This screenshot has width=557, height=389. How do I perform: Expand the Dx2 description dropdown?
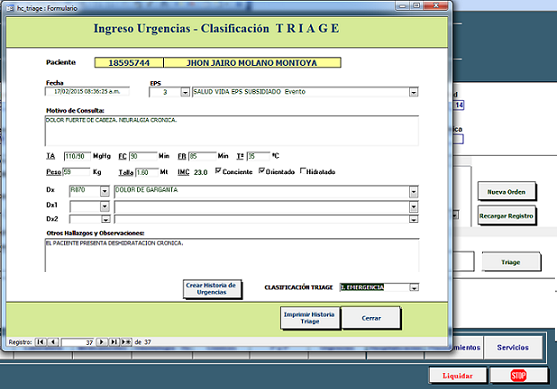point(413,220)
